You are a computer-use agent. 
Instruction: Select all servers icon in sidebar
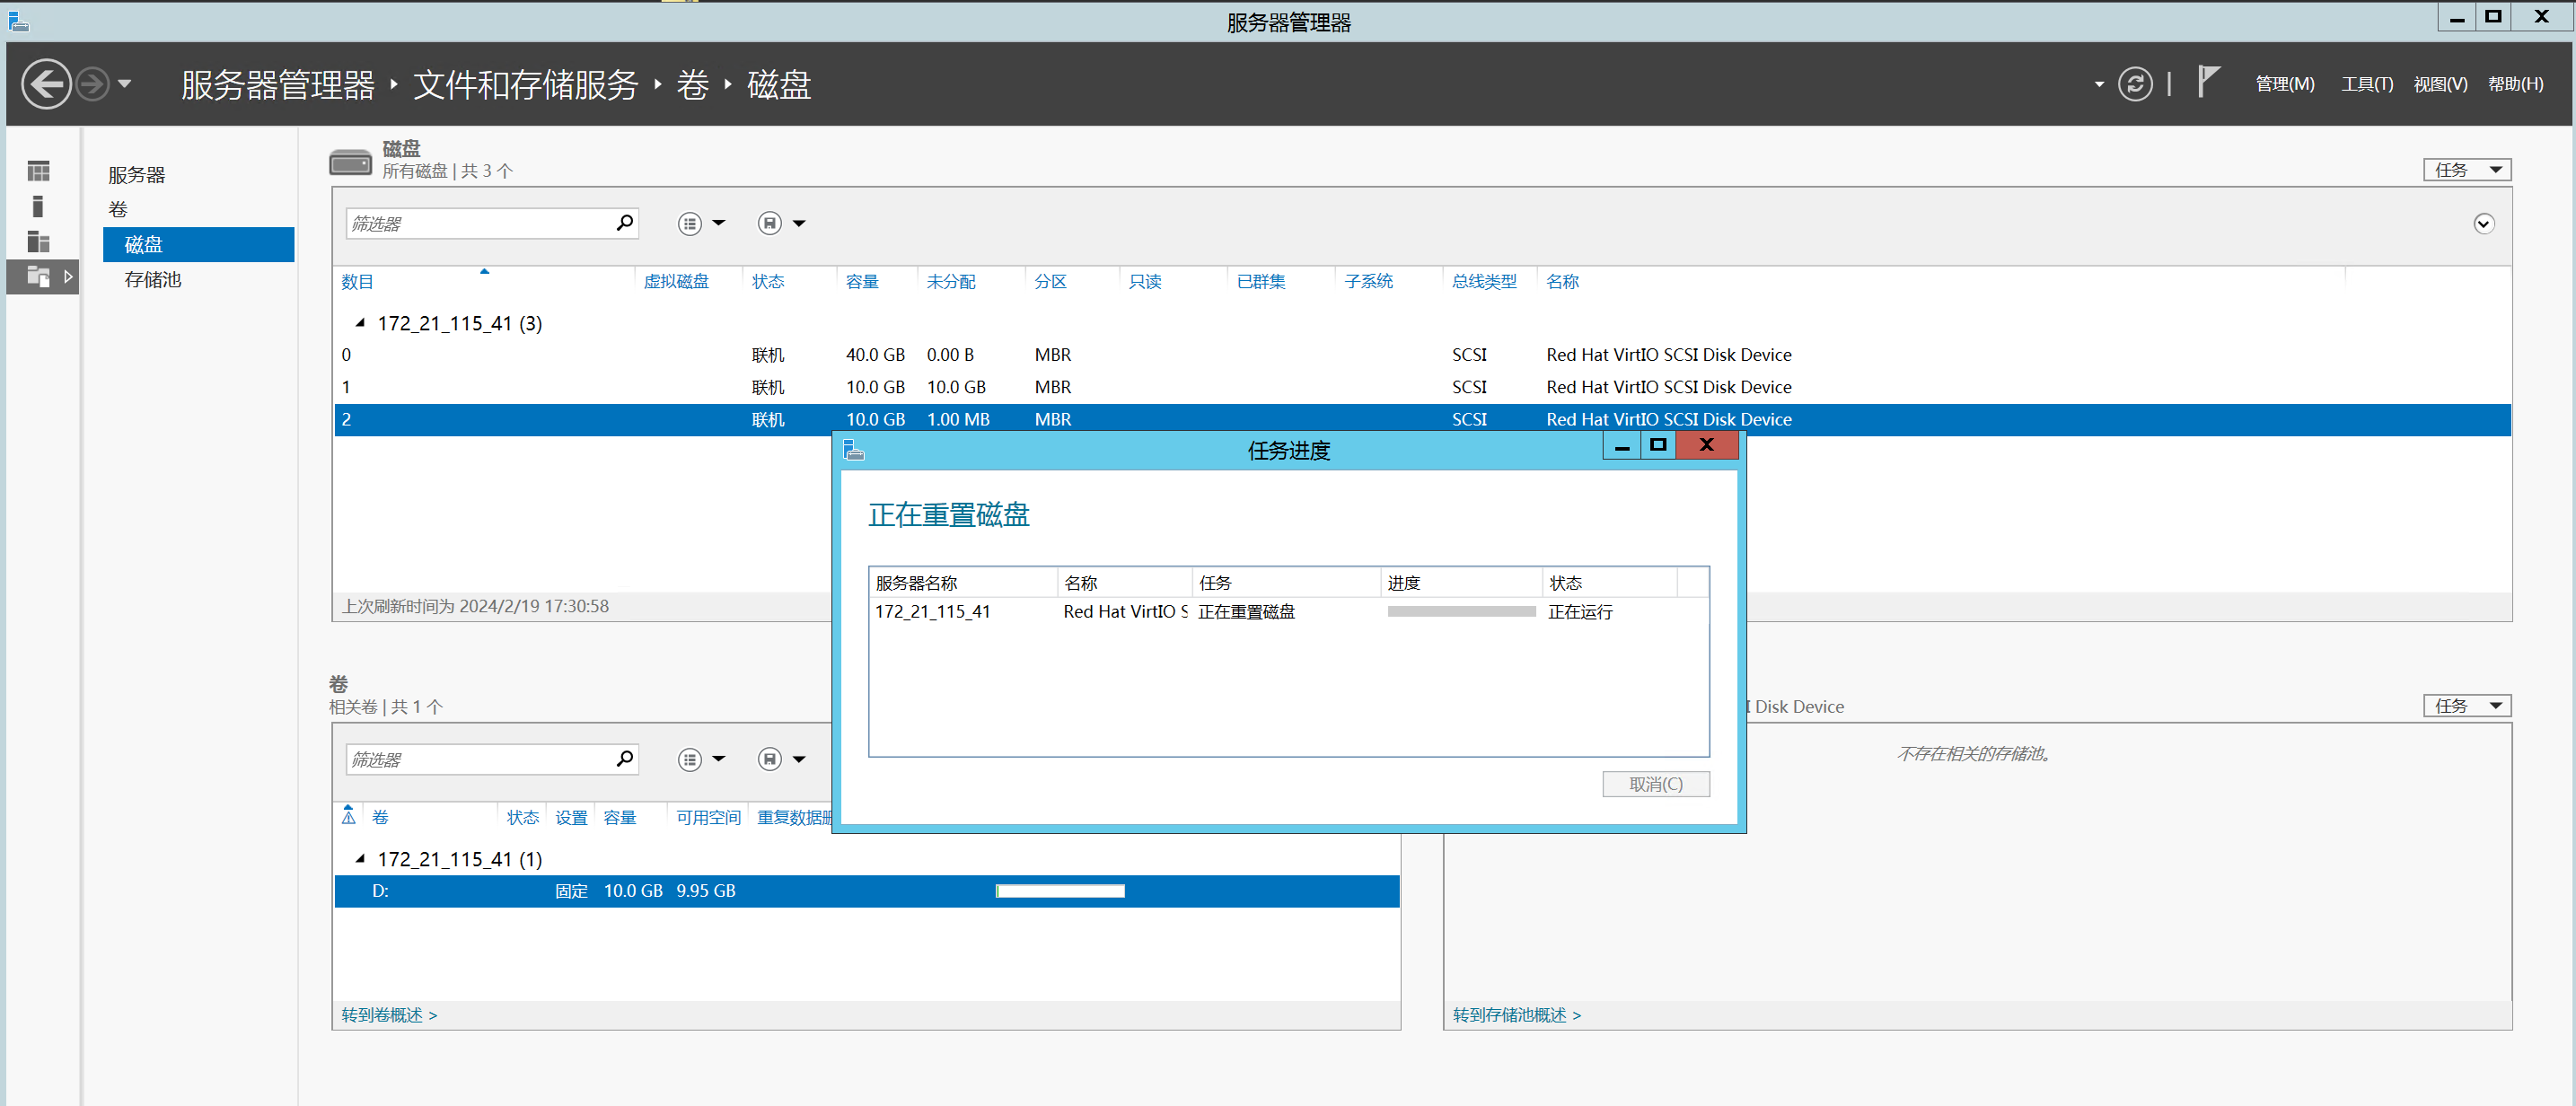coord(39,242)
